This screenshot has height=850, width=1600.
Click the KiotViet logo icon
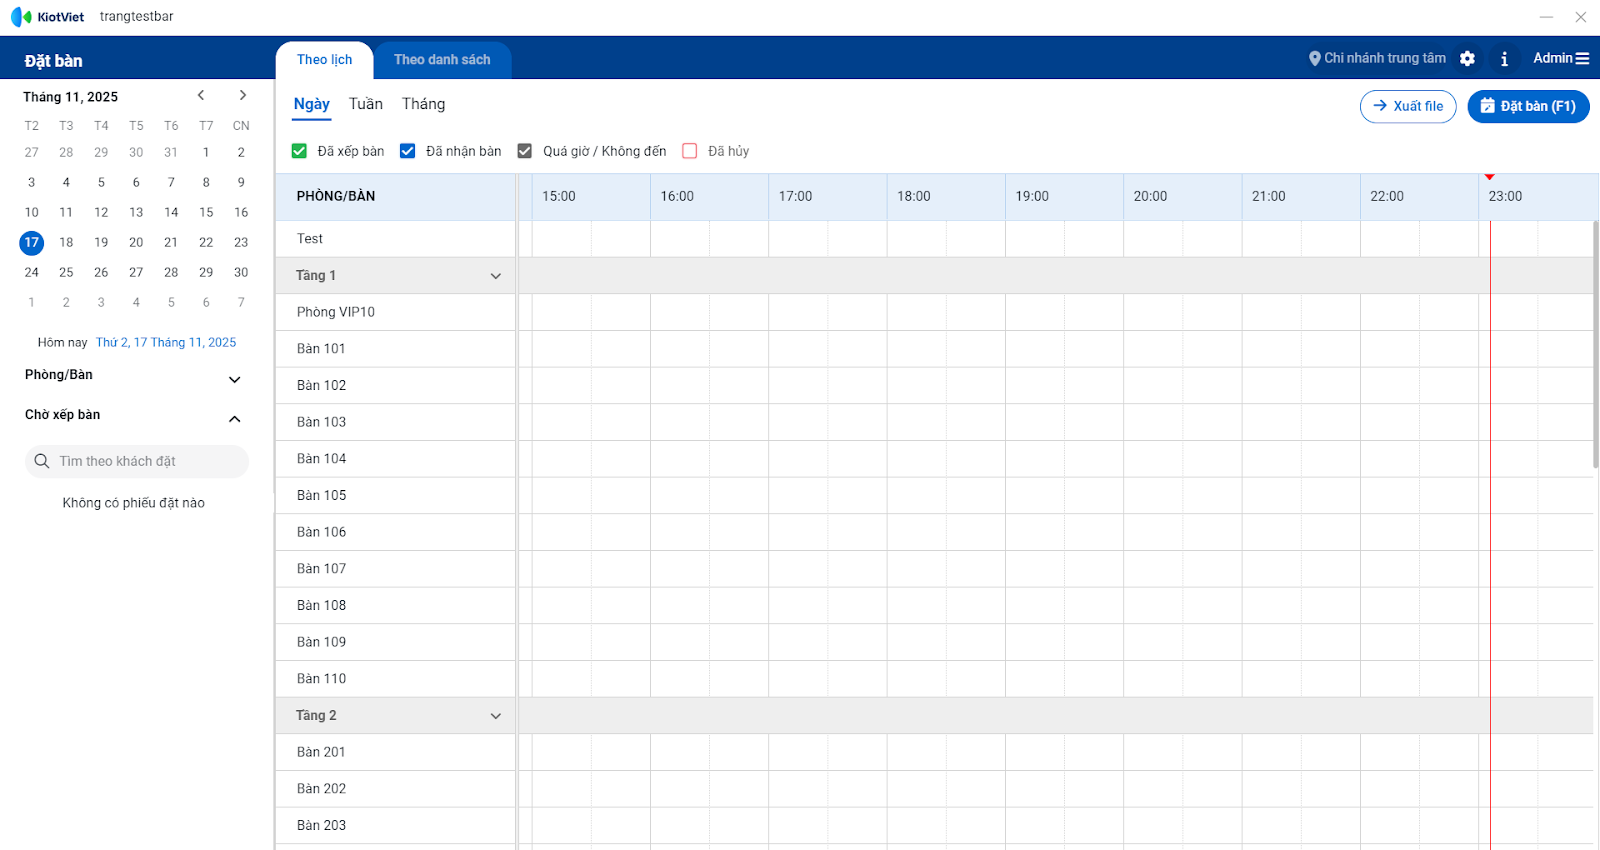[x=21, y=17]
